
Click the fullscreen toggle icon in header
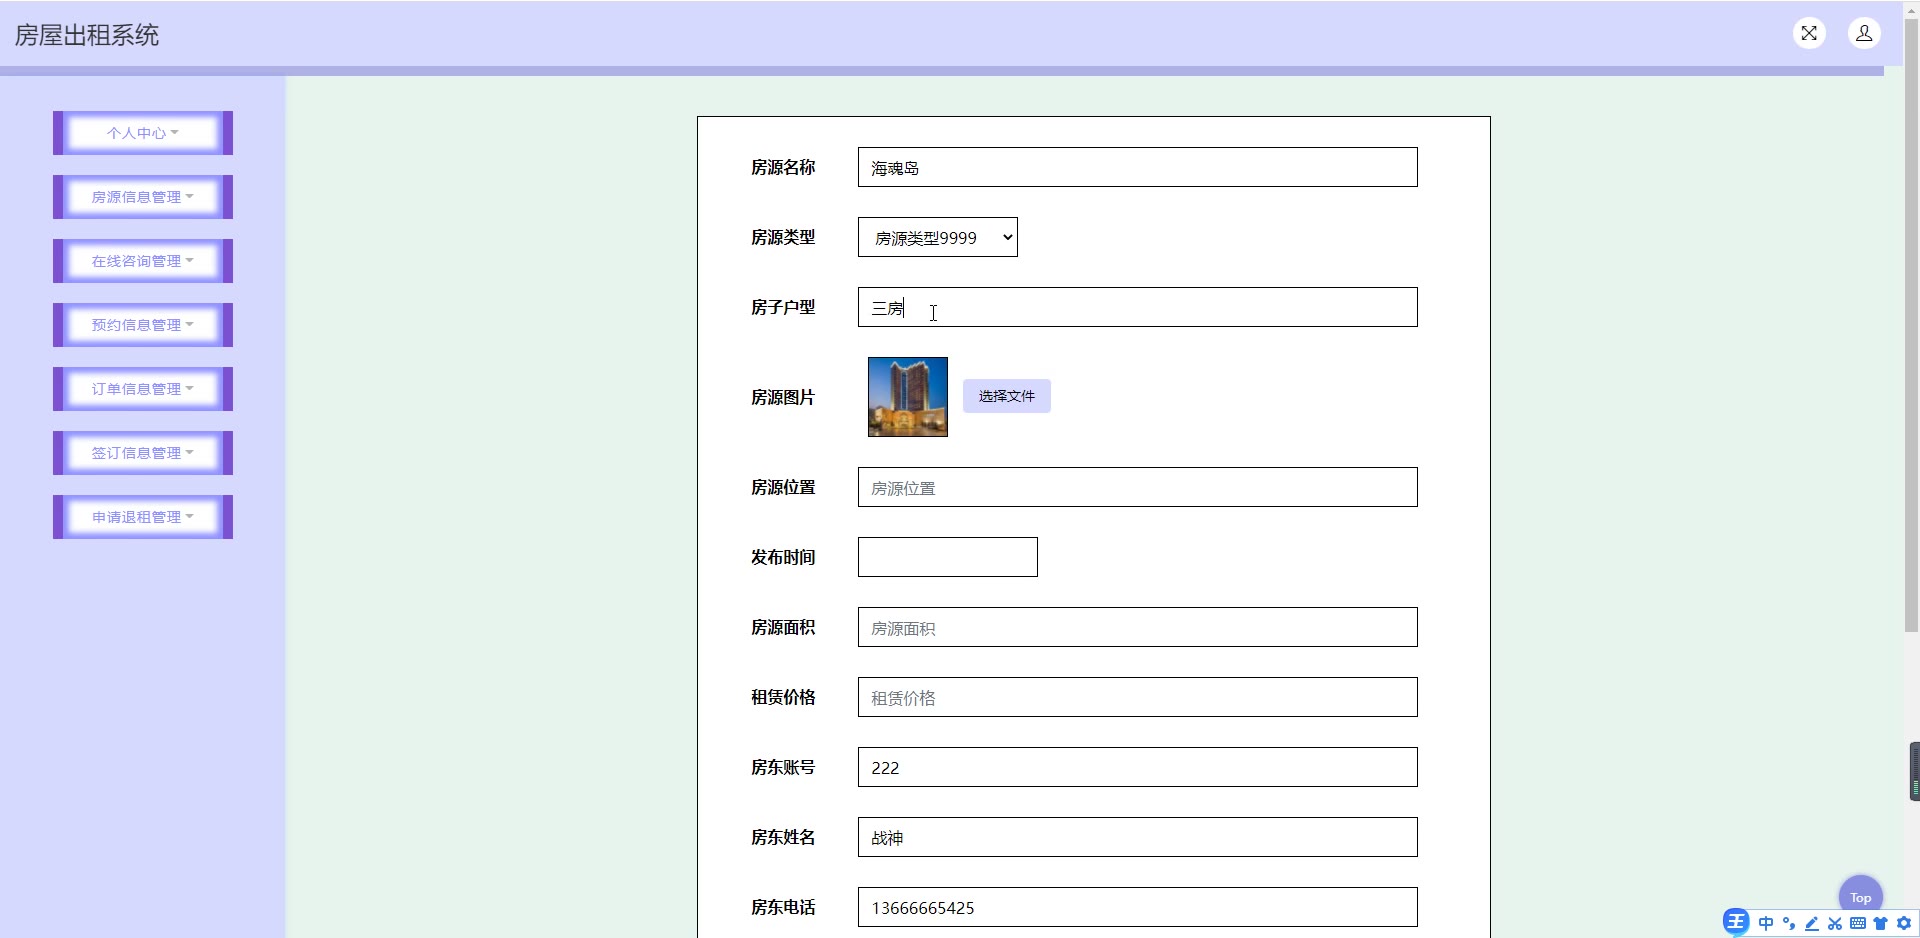1809,33
